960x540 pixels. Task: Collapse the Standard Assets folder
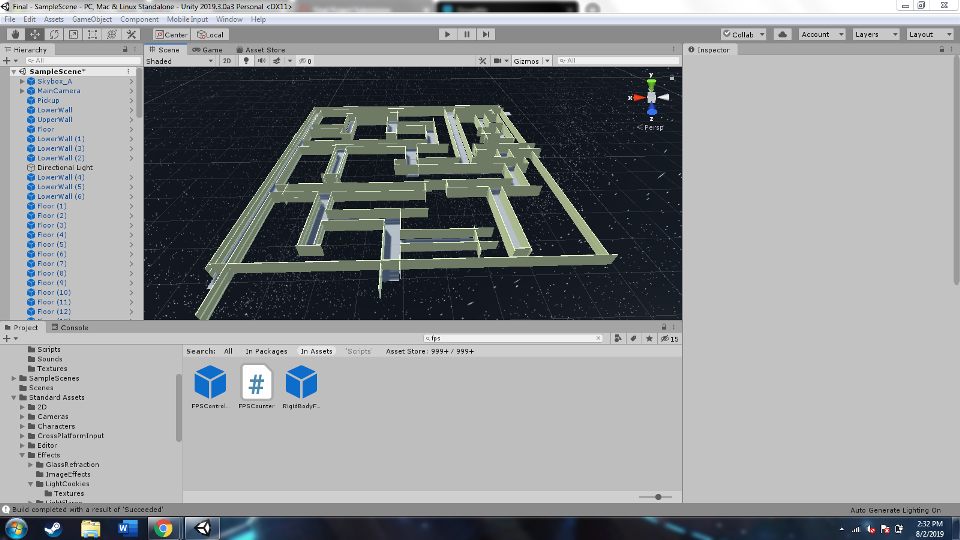[x=14, y=398]
